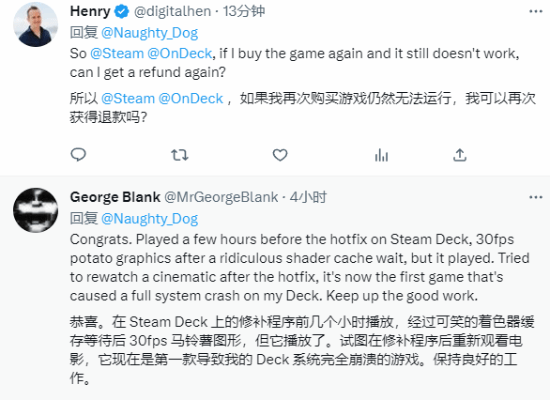Click @Steam mention in English tweet text

117,54
